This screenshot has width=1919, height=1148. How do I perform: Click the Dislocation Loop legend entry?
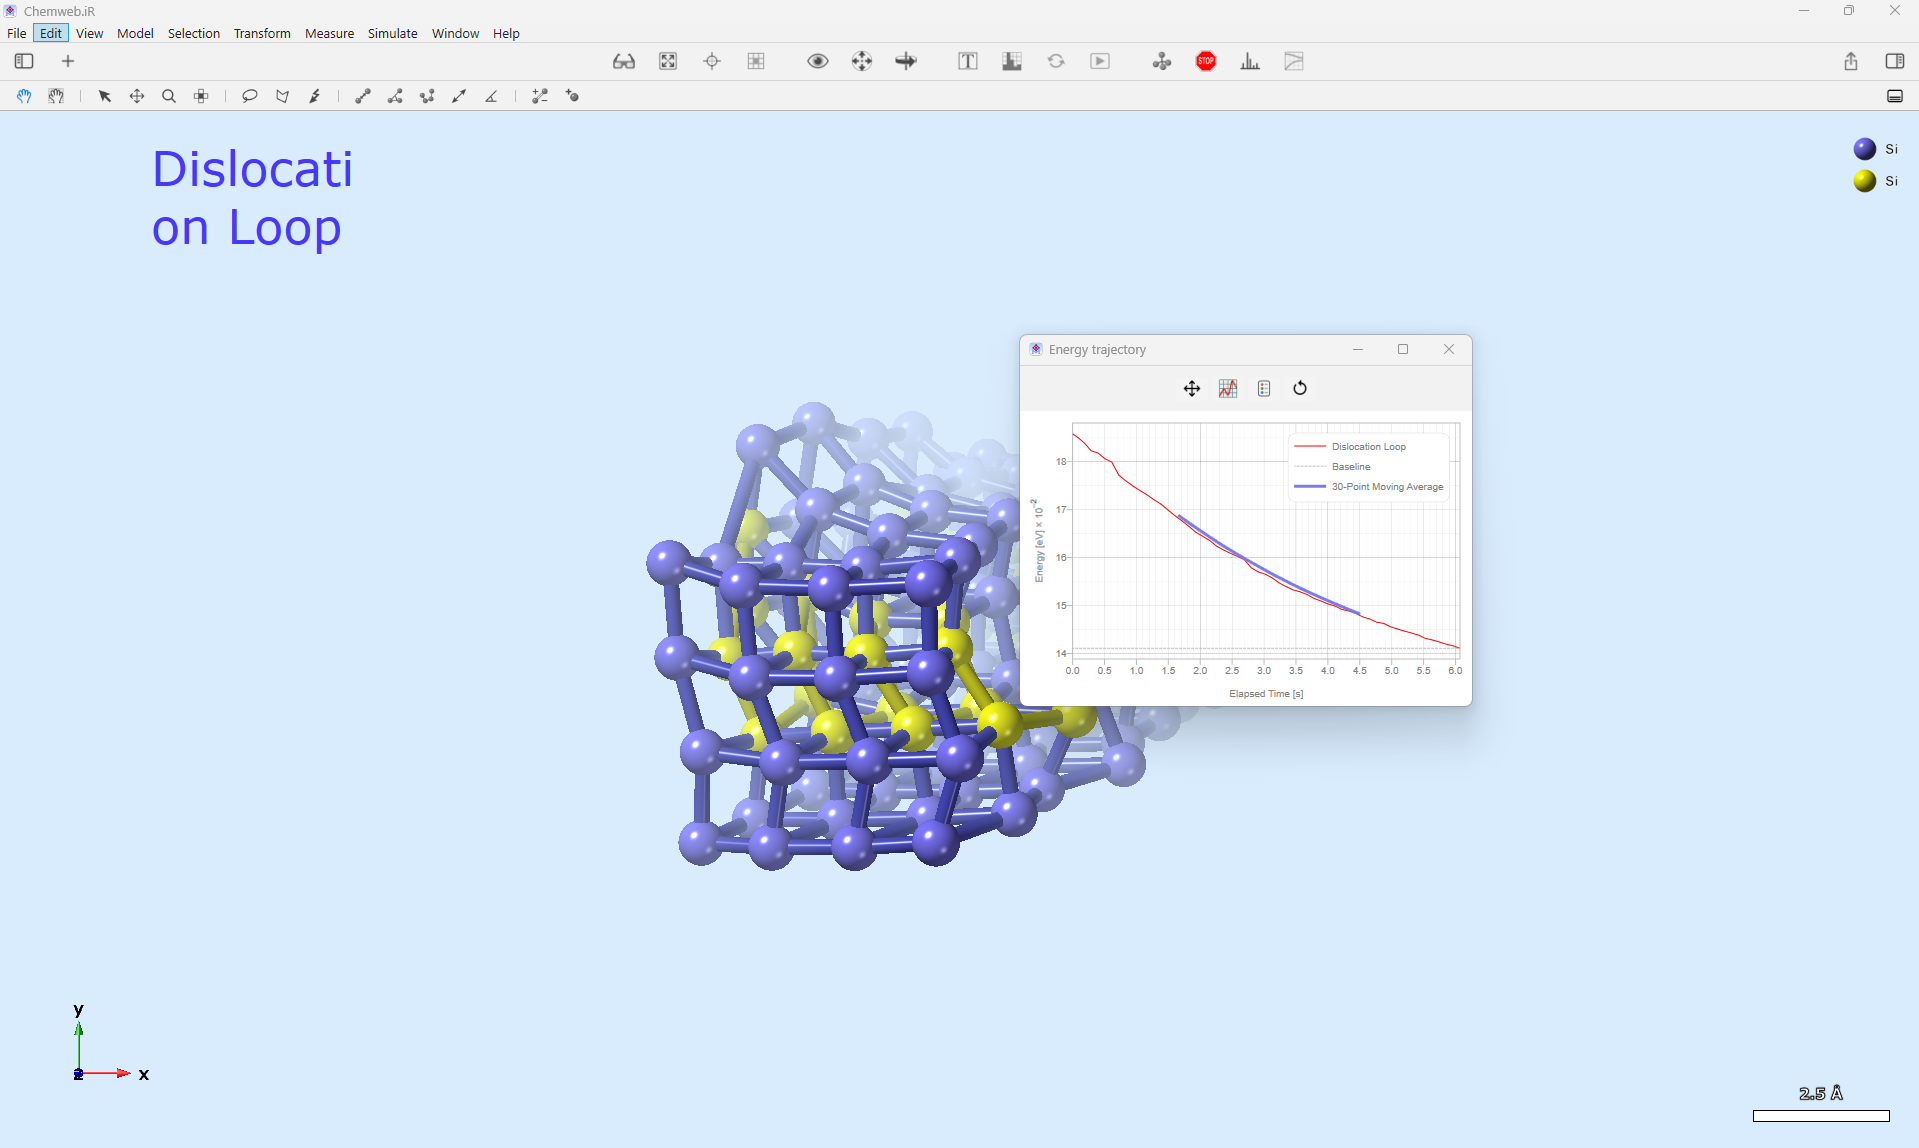pyautogui.click(x=1351, y=447)
